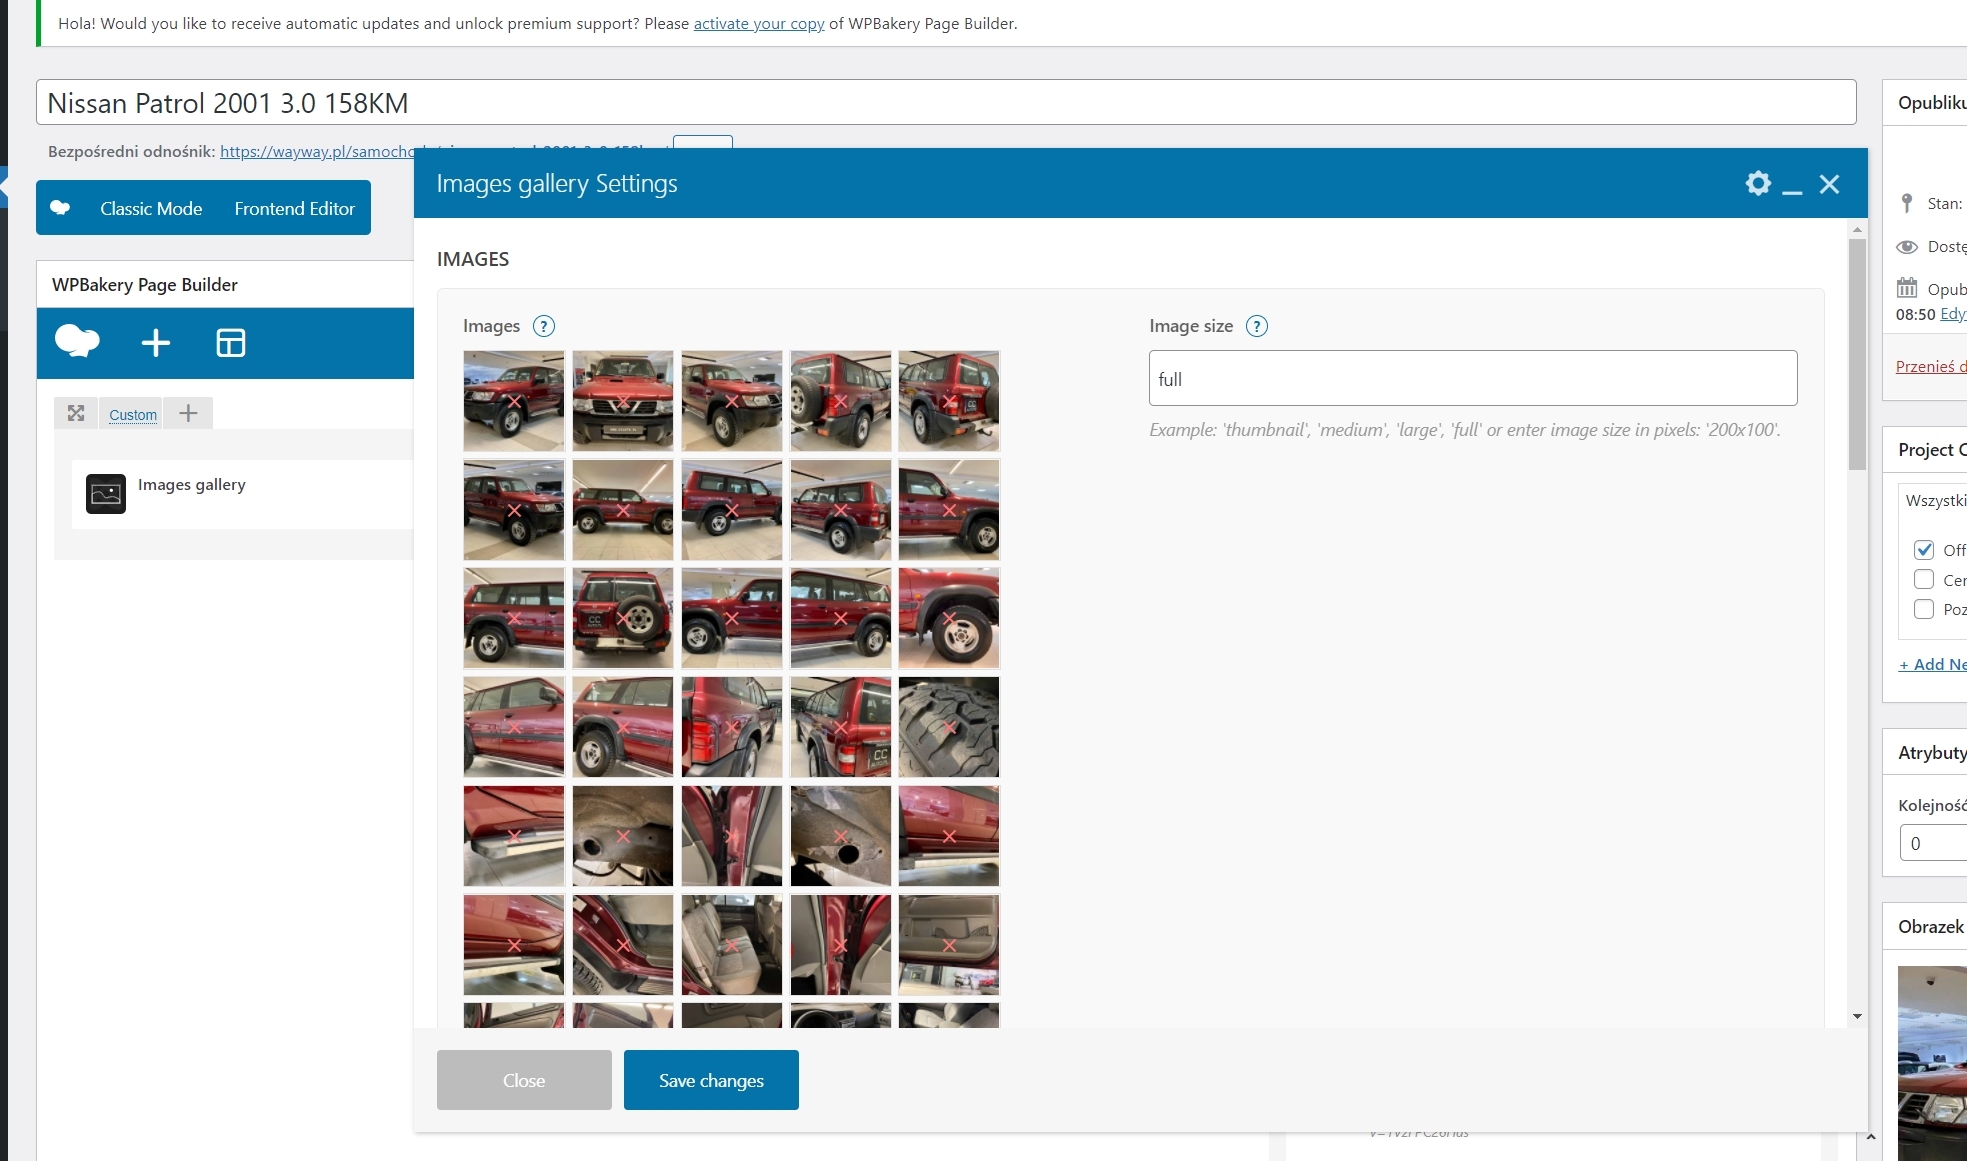Viewport: 1967px width, 1161px height.
Task: Add new tab with plus icon
Action: coord(188,413)
